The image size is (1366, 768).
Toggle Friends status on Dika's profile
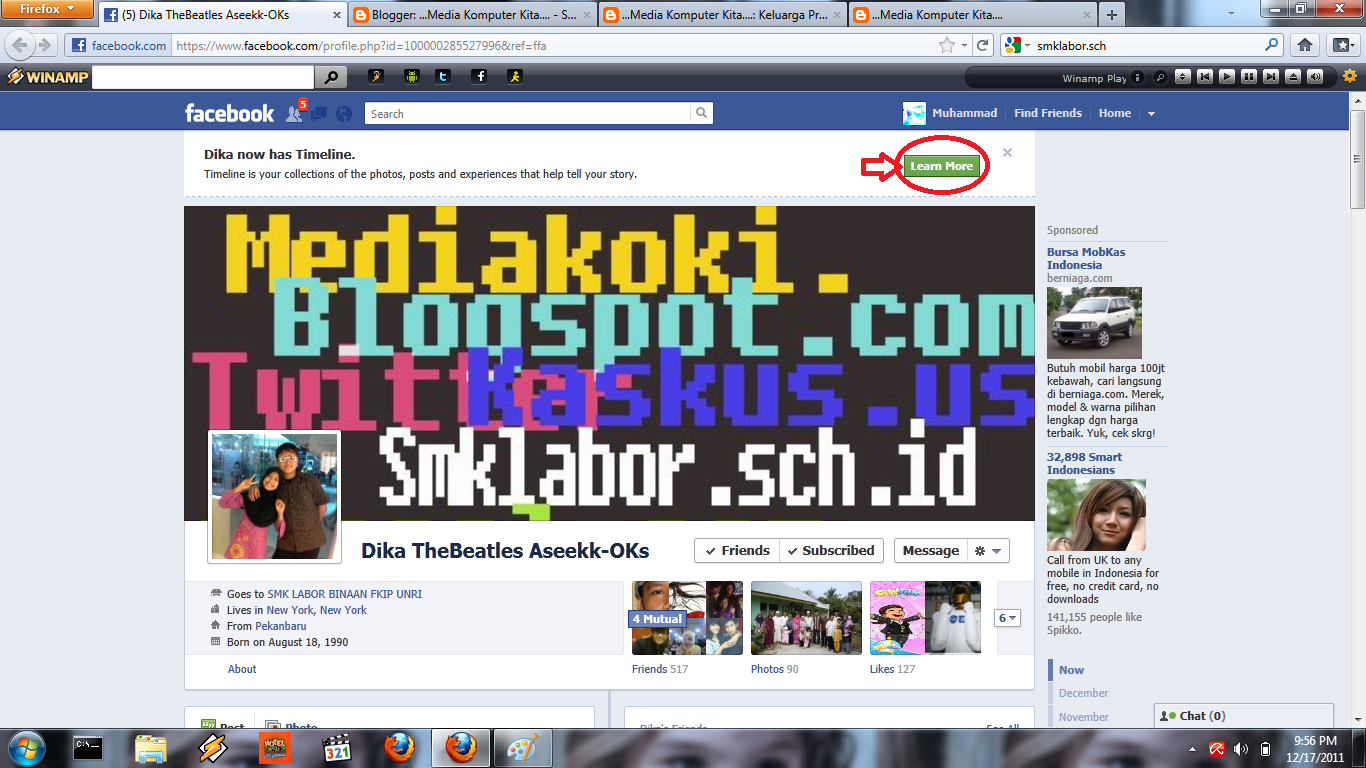736,550
